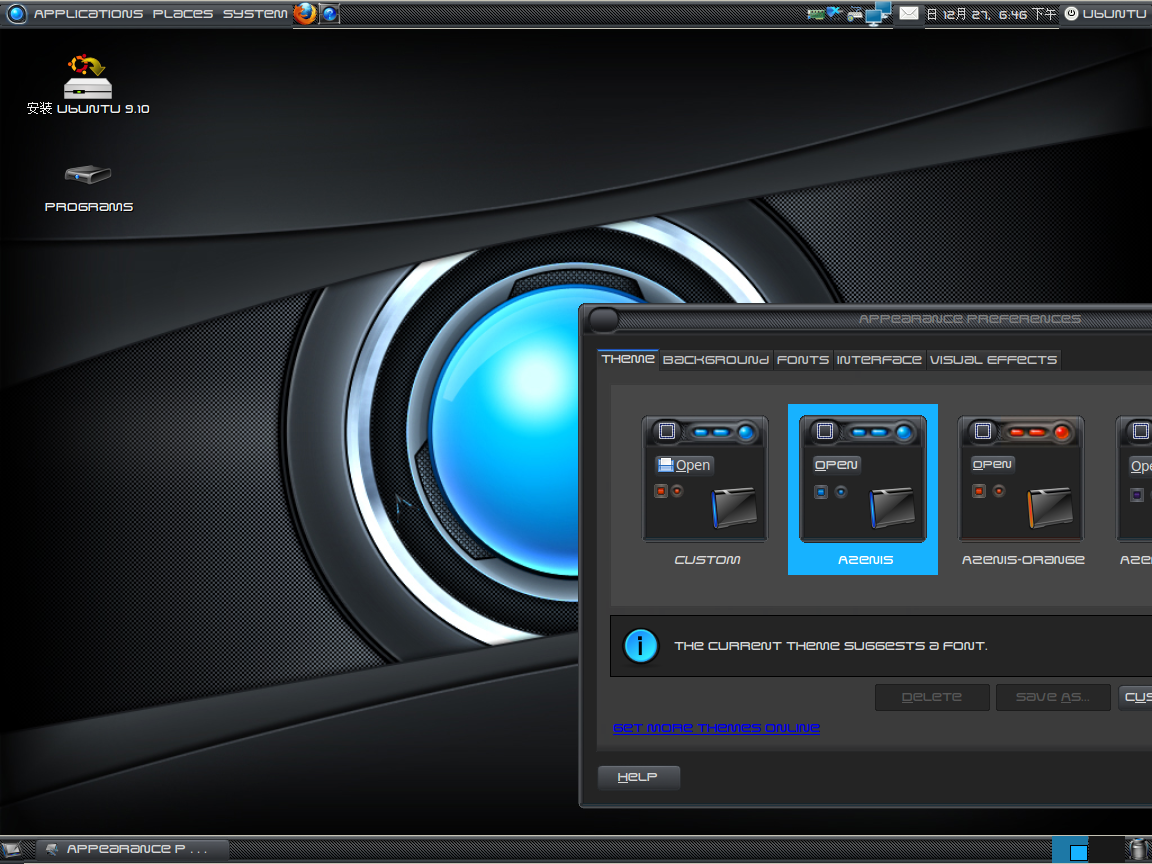Open the mail envelope icon in the tray

(x=907, y=13)
